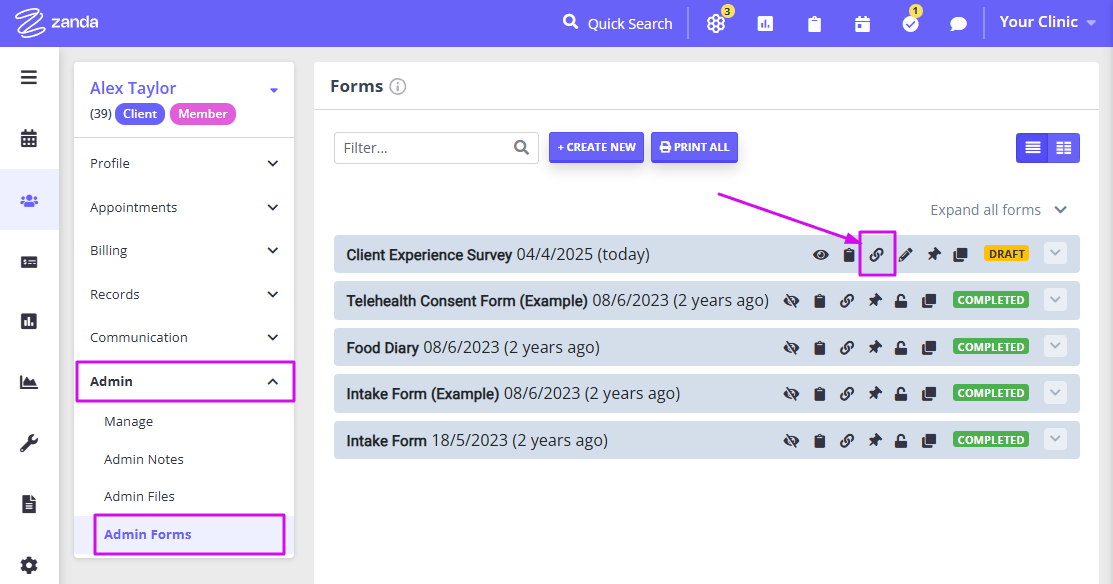Toggle visibility eye on Client Experience Survey

pos(821,254)
